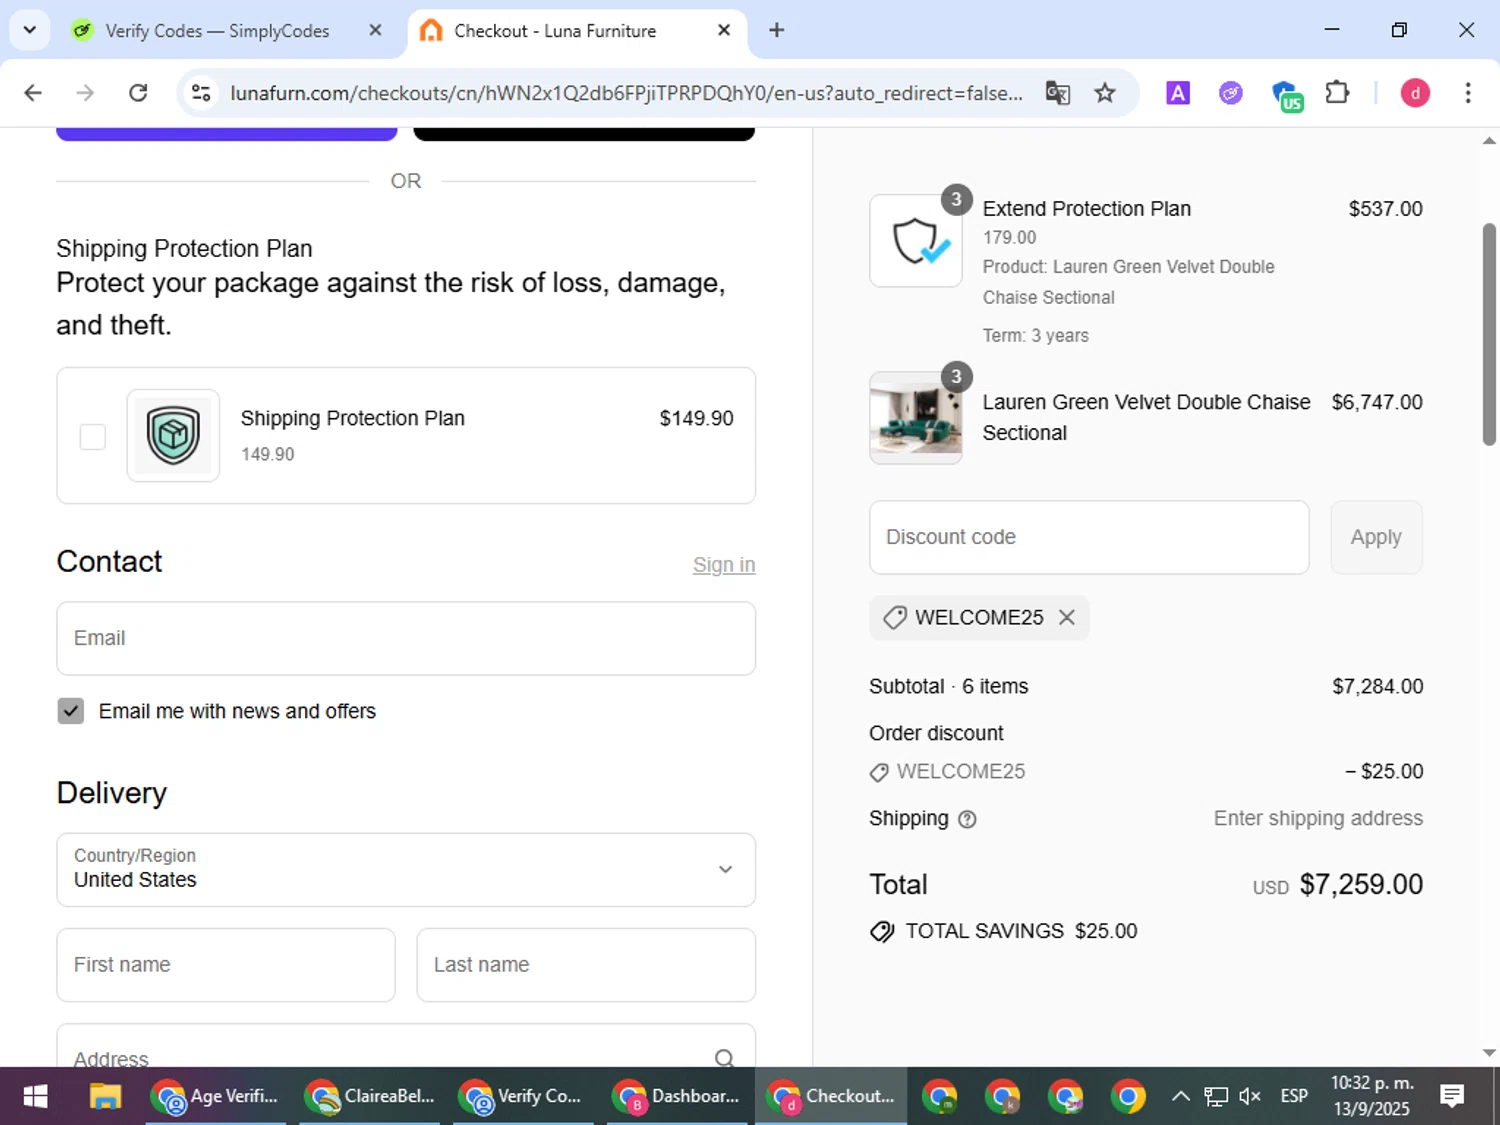Click the network tray icon

[1216, 1096]
